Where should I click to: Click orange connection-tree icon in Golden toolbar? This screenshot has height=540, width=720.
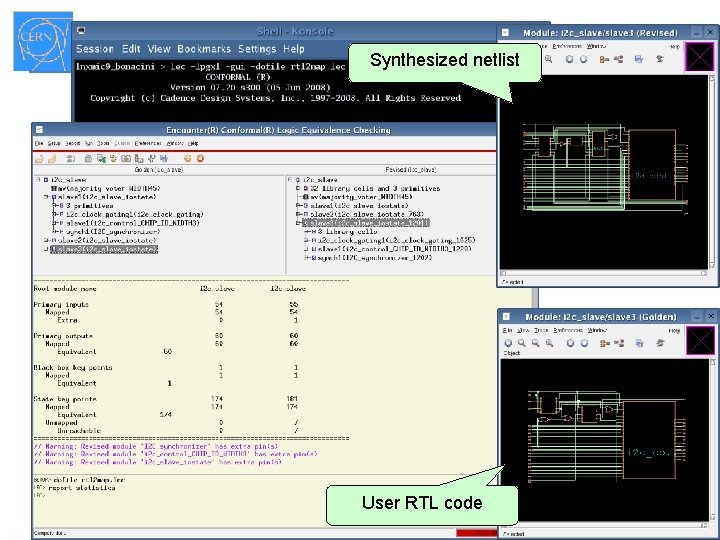coord(619,343)
